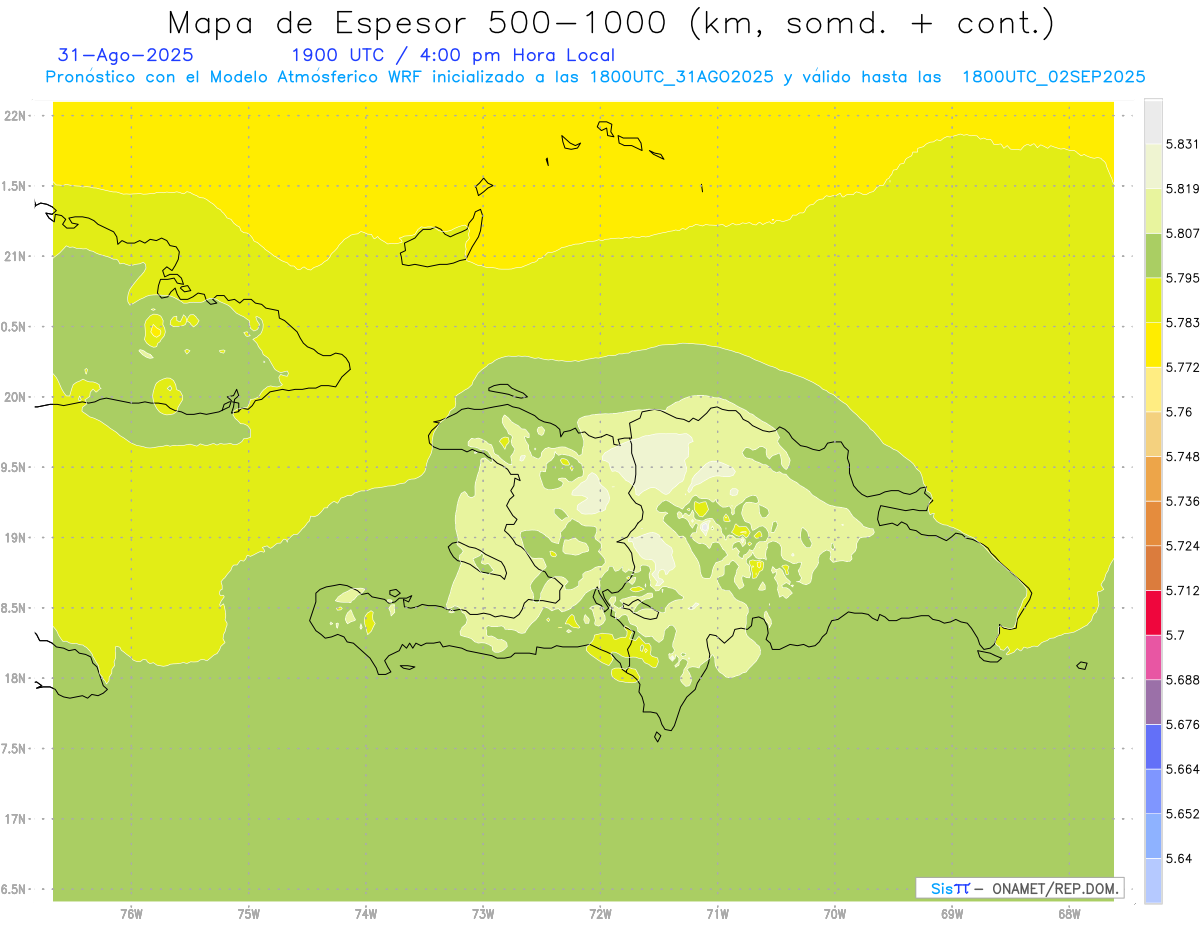This screenshot has height=927, width=1200.
Task: Click the "ONAMET/REP.DOM." credit label
Action: point(1056,888)
